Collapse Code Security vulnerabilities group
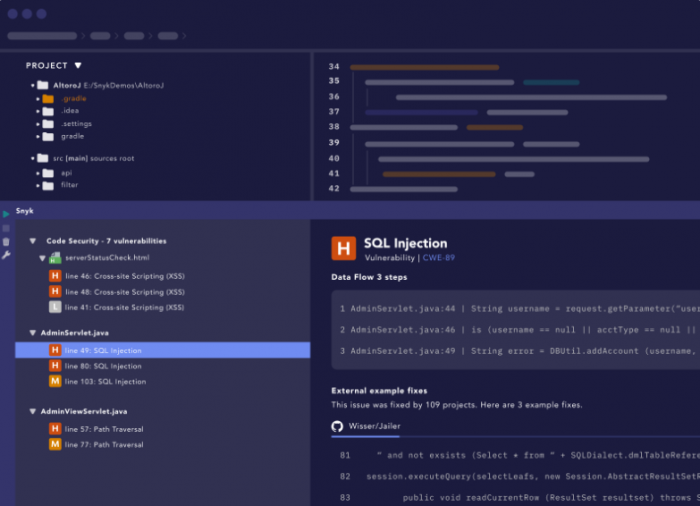 coord(33,241)
